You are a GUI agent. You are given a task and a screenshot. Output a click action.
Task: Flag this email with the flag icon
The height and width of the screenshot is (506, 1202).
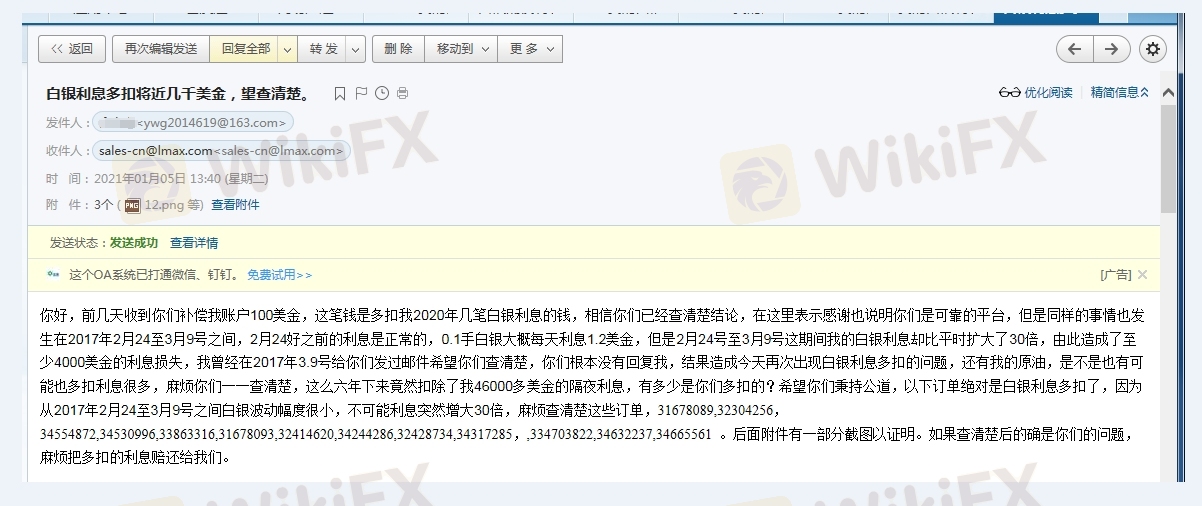click(x=361, y=94)
